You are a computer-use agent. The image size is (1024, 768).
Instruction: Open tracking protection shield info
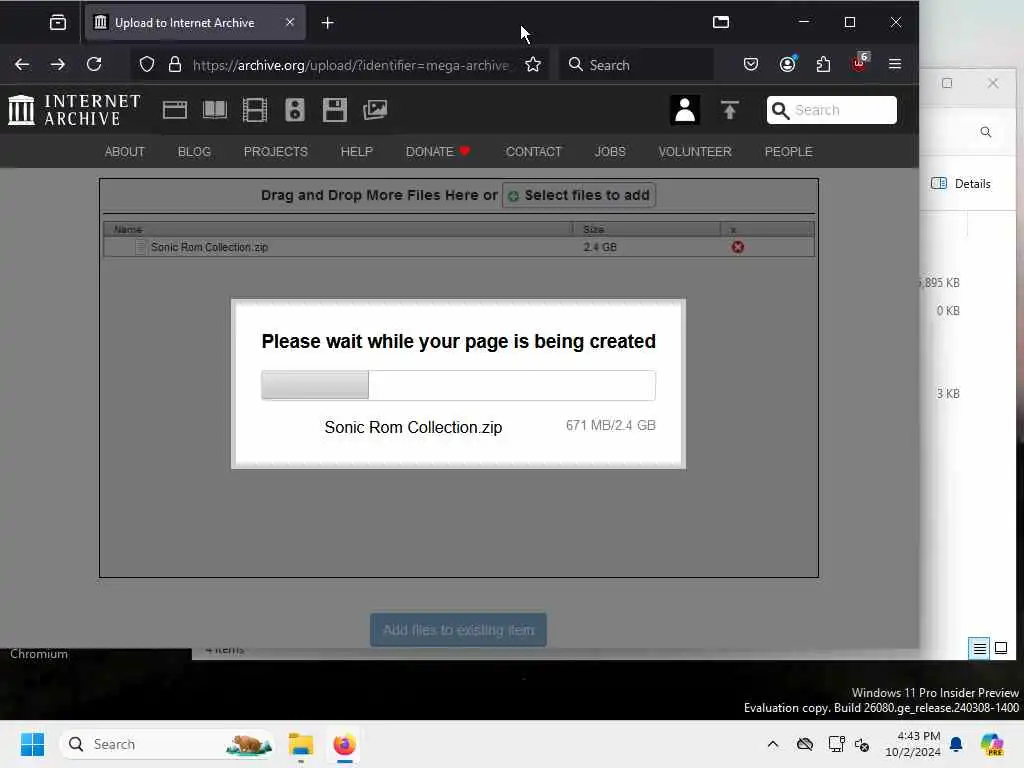[147, 64]
